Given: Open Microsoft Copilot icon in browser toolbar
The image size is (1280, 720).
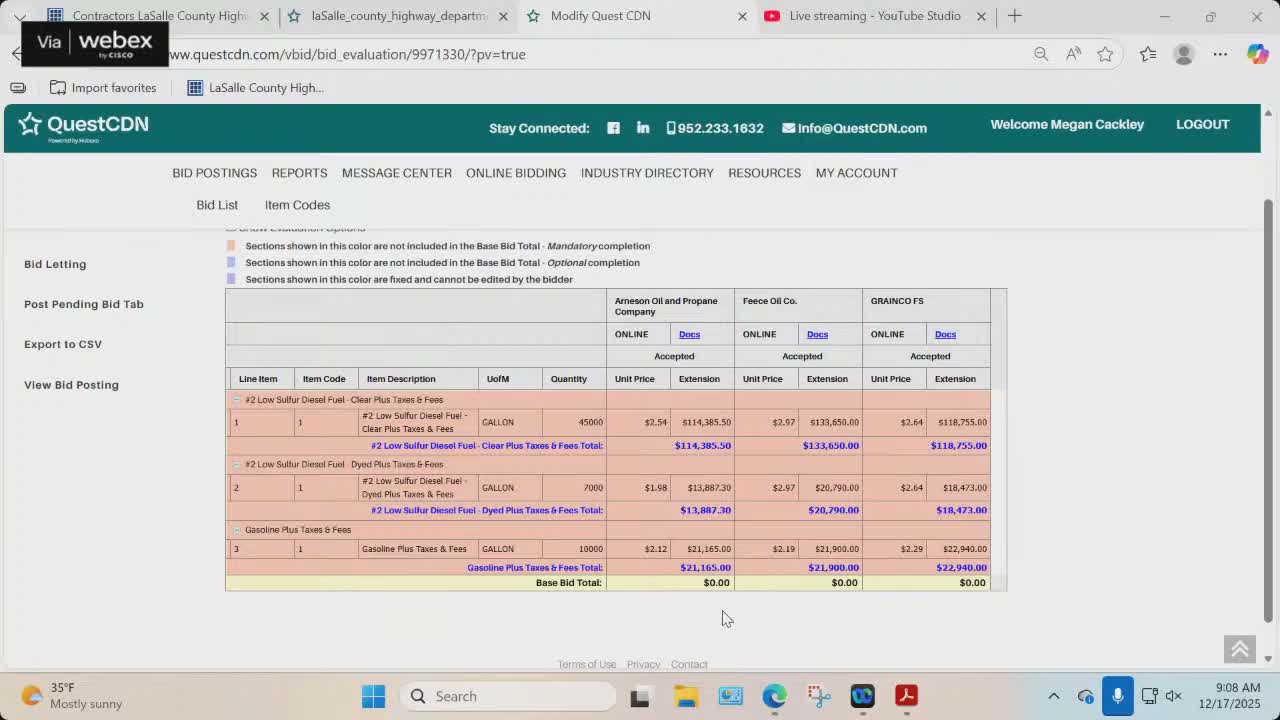Looking at the screenshot, I should click(x=1257, y=54).
